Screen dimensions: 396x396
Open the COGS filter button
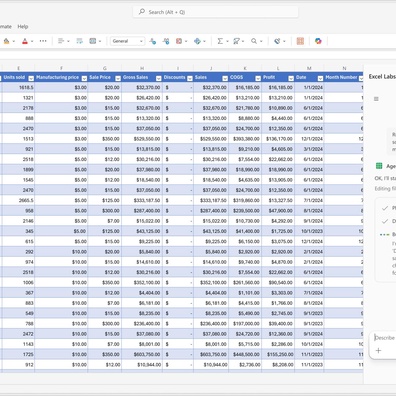258,78
